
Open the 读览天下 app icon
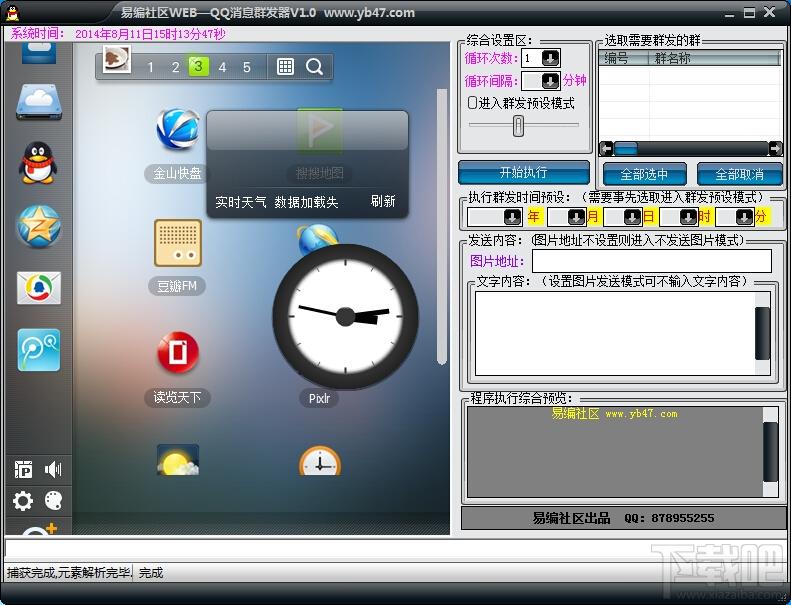[178, 352]
